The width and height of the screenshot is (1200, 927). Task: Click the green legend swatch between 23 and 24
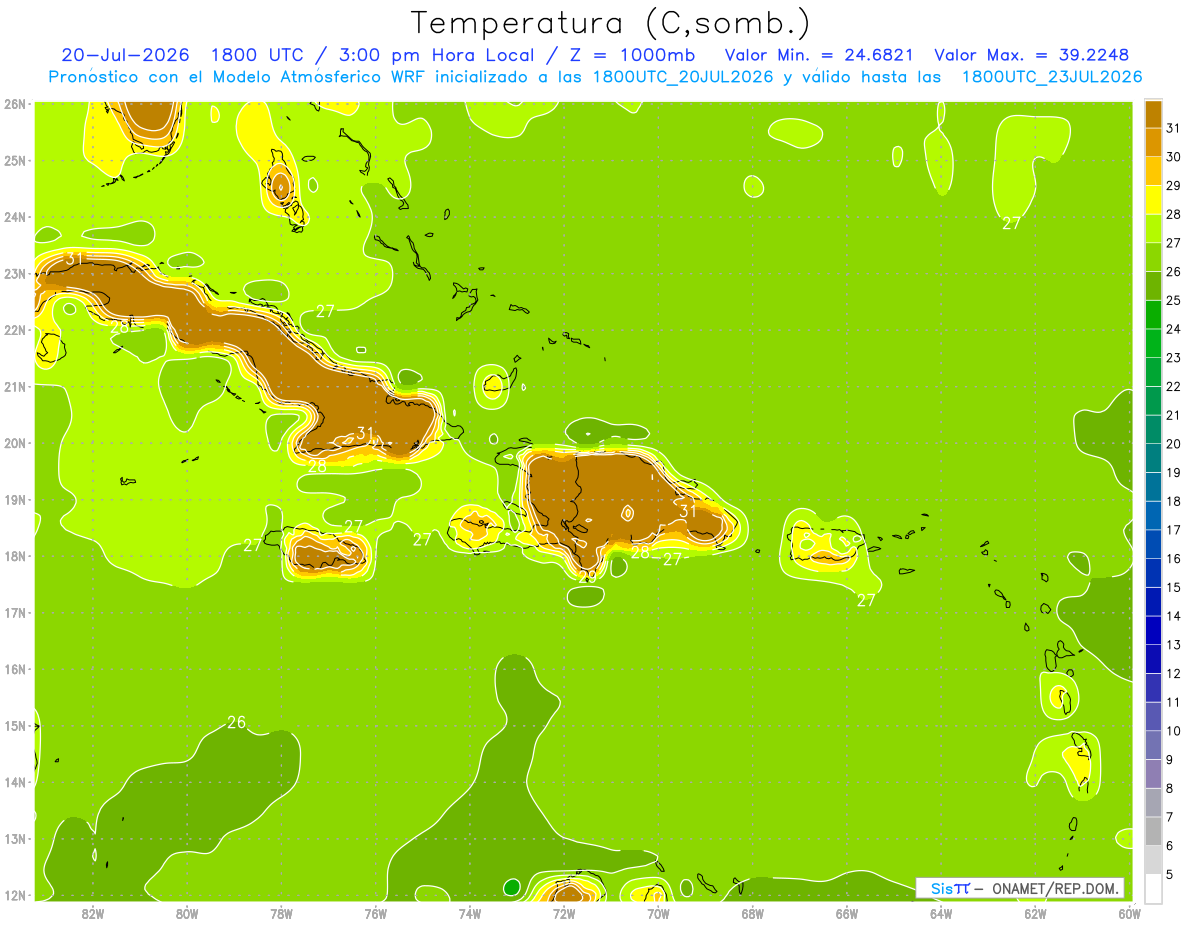click(x=1153, y=343)
